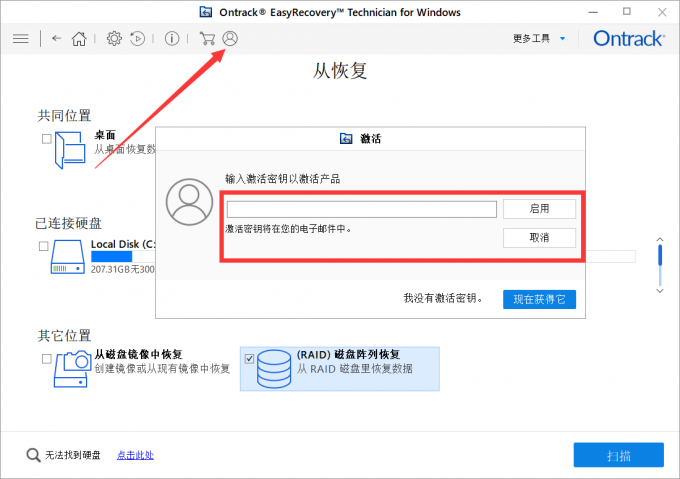The height and width of the screenshot is (479, 680).
Task: Click the text 我没有激活密钥。
Action: click(x=443, y=298)
